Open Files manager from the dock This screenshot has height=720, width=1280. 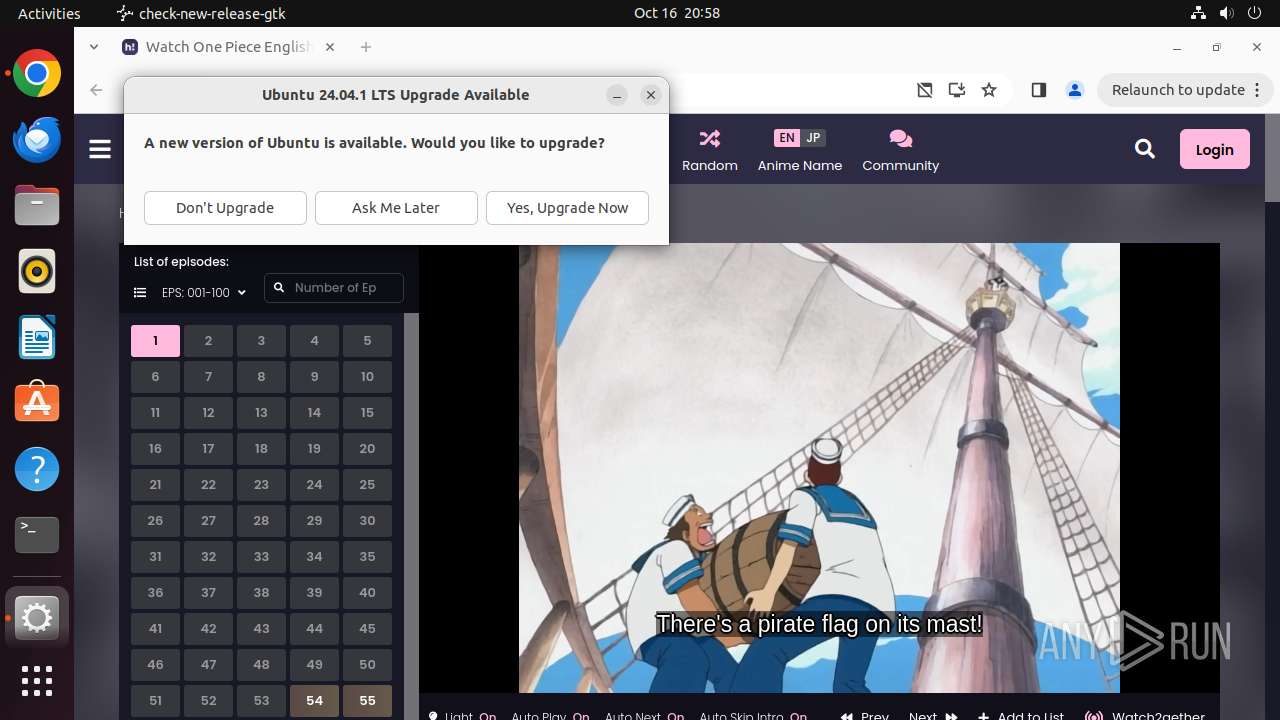click(x=37, y=206)
